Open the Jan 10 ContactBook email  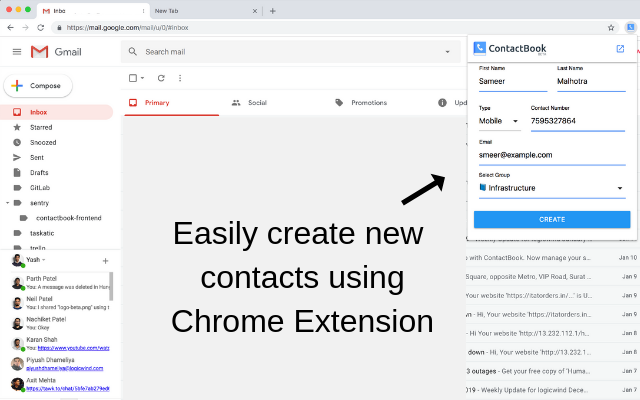pyautogui.click(x=552, y=258)
